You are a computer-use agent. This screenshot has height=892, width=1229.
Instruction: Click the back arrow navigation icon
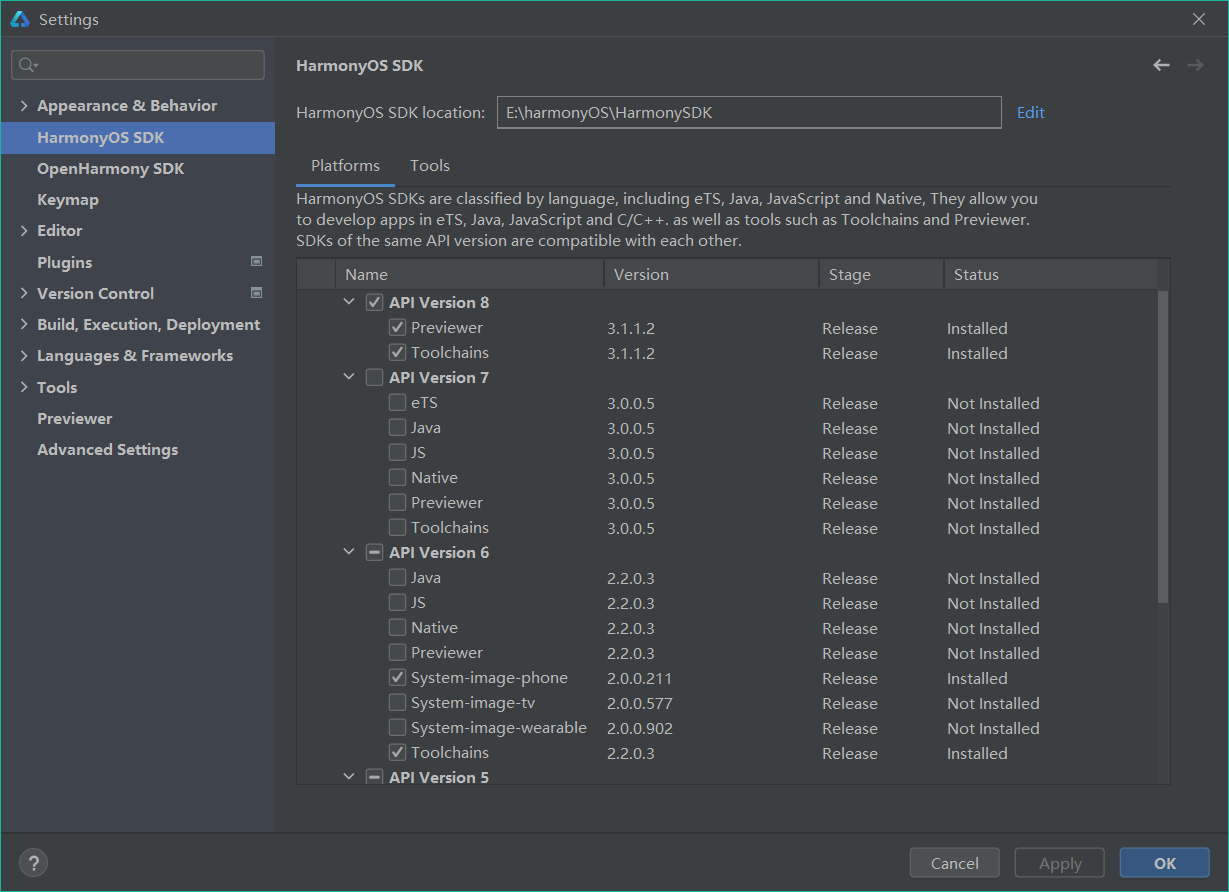[1161, 65]
